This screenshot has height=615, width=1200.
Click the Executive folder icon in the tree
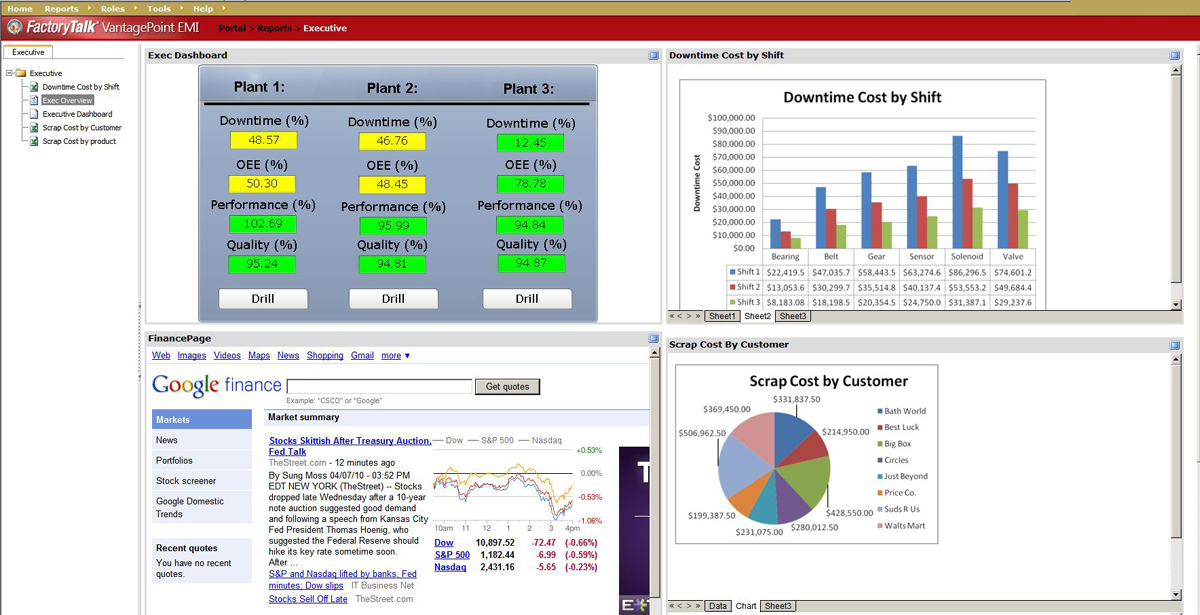(x=18, y=73)
